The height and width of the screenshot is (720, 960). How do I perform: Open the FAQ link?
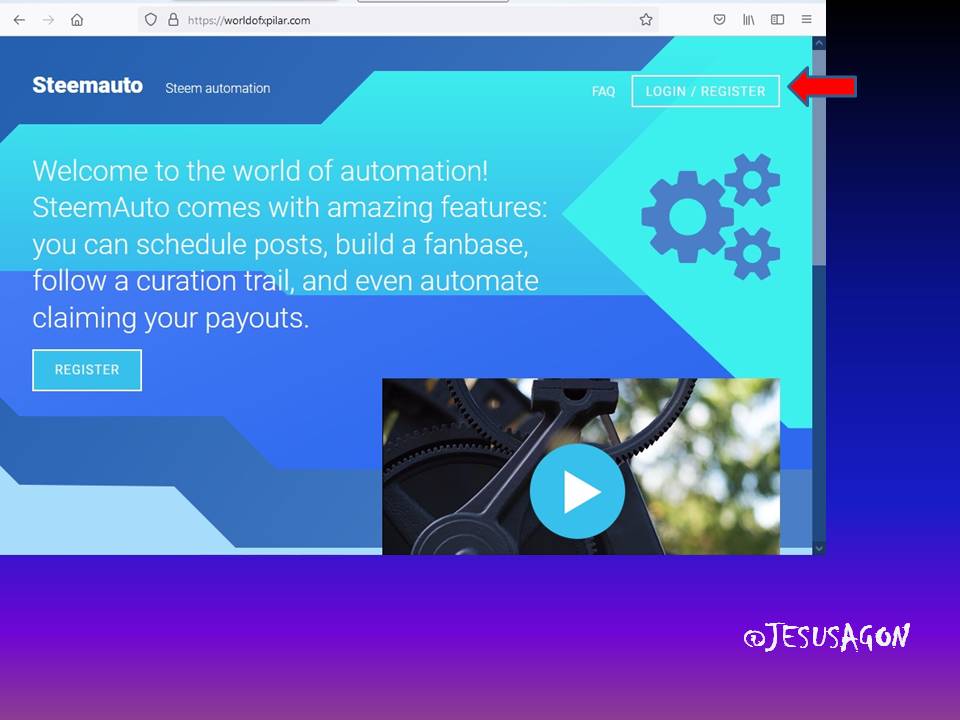[x=603, y=92]
